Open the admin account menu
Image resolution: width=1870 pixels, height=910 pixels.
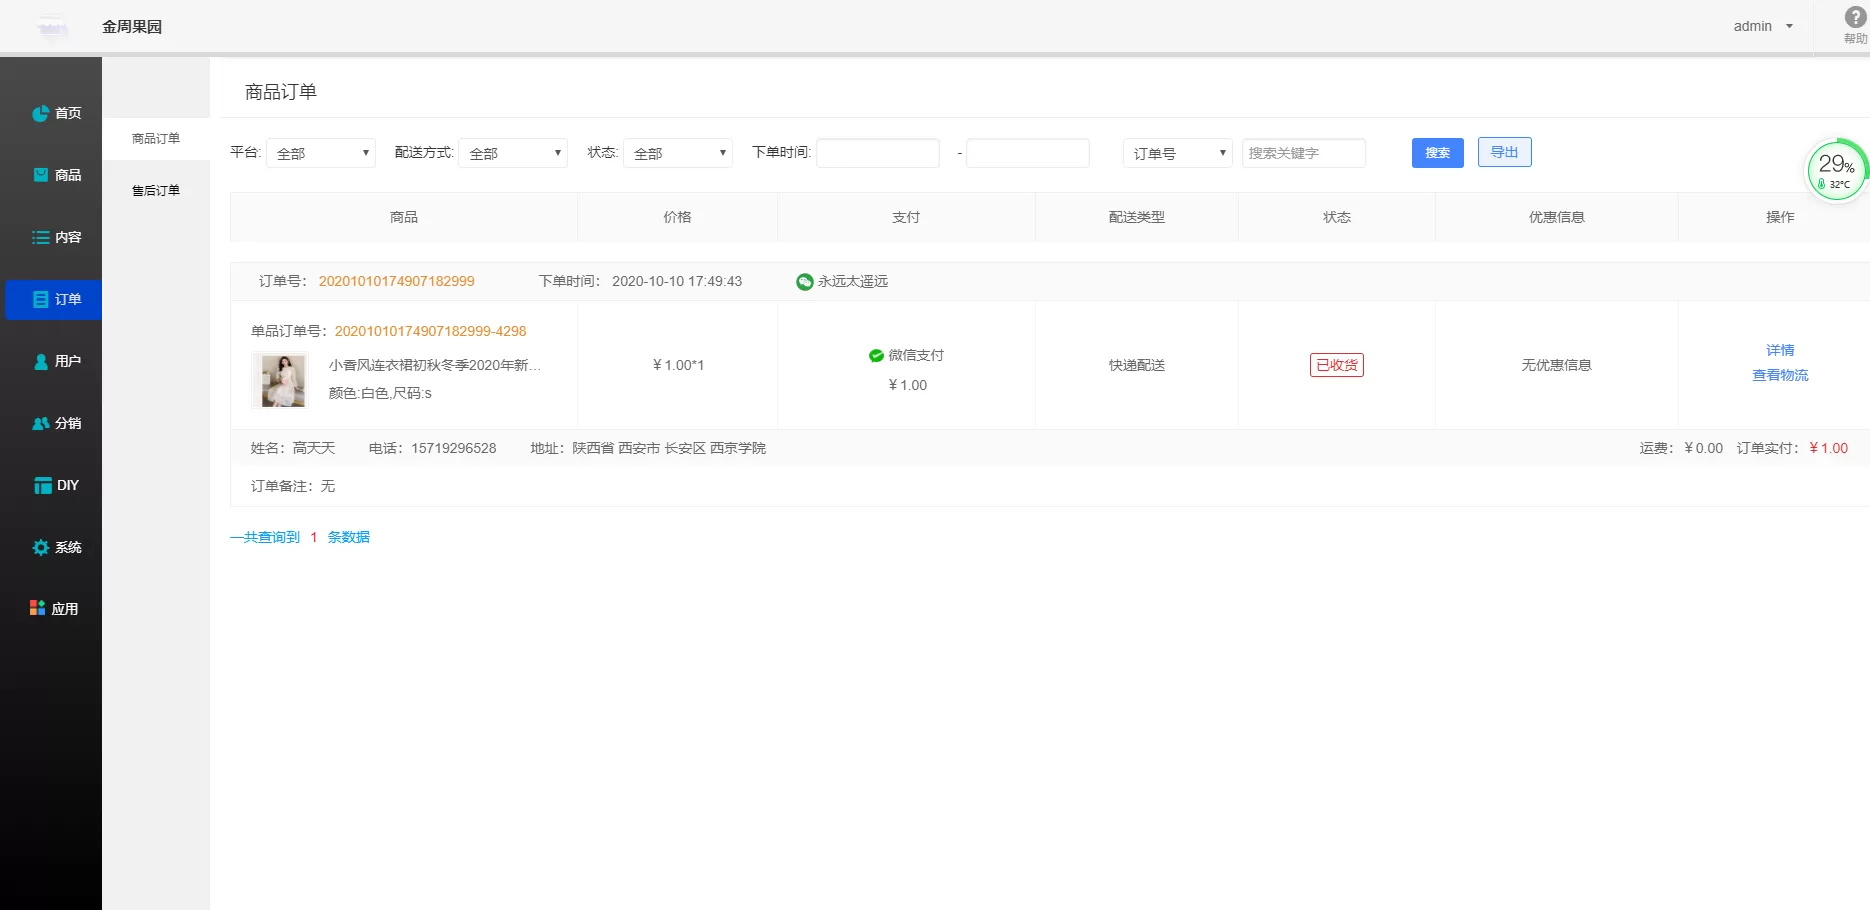[1762, 26]
